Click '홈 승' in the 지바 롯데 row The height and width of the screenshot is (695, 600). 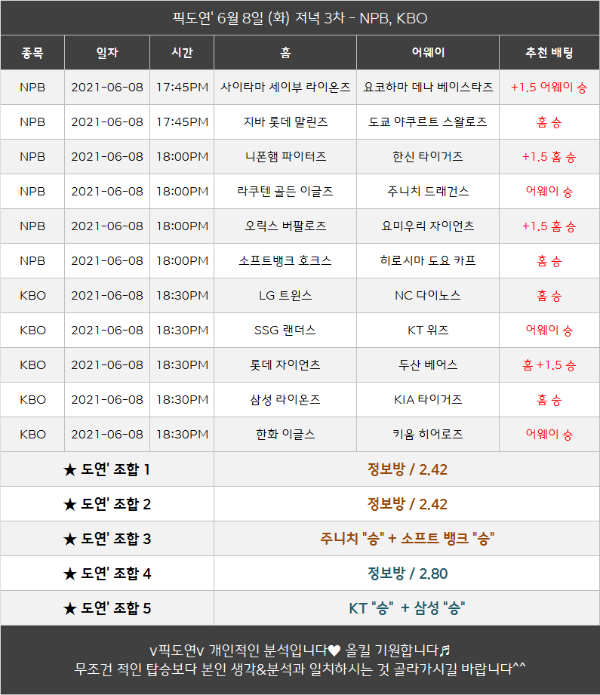coord(549,122)
